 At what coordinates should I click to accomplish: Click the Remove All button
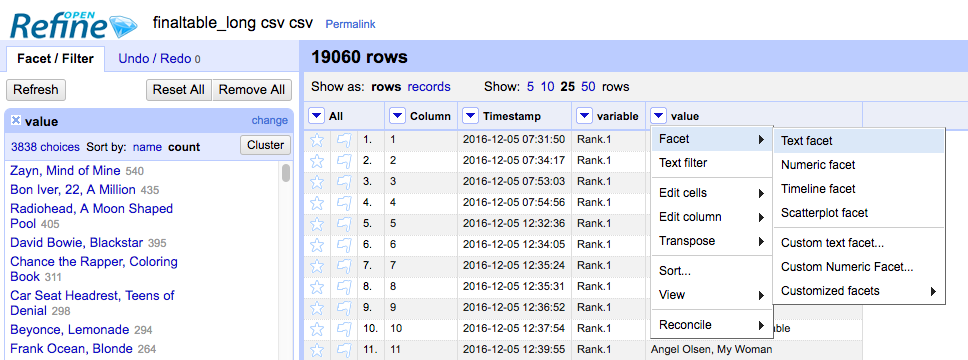click(x=252, y=90)
